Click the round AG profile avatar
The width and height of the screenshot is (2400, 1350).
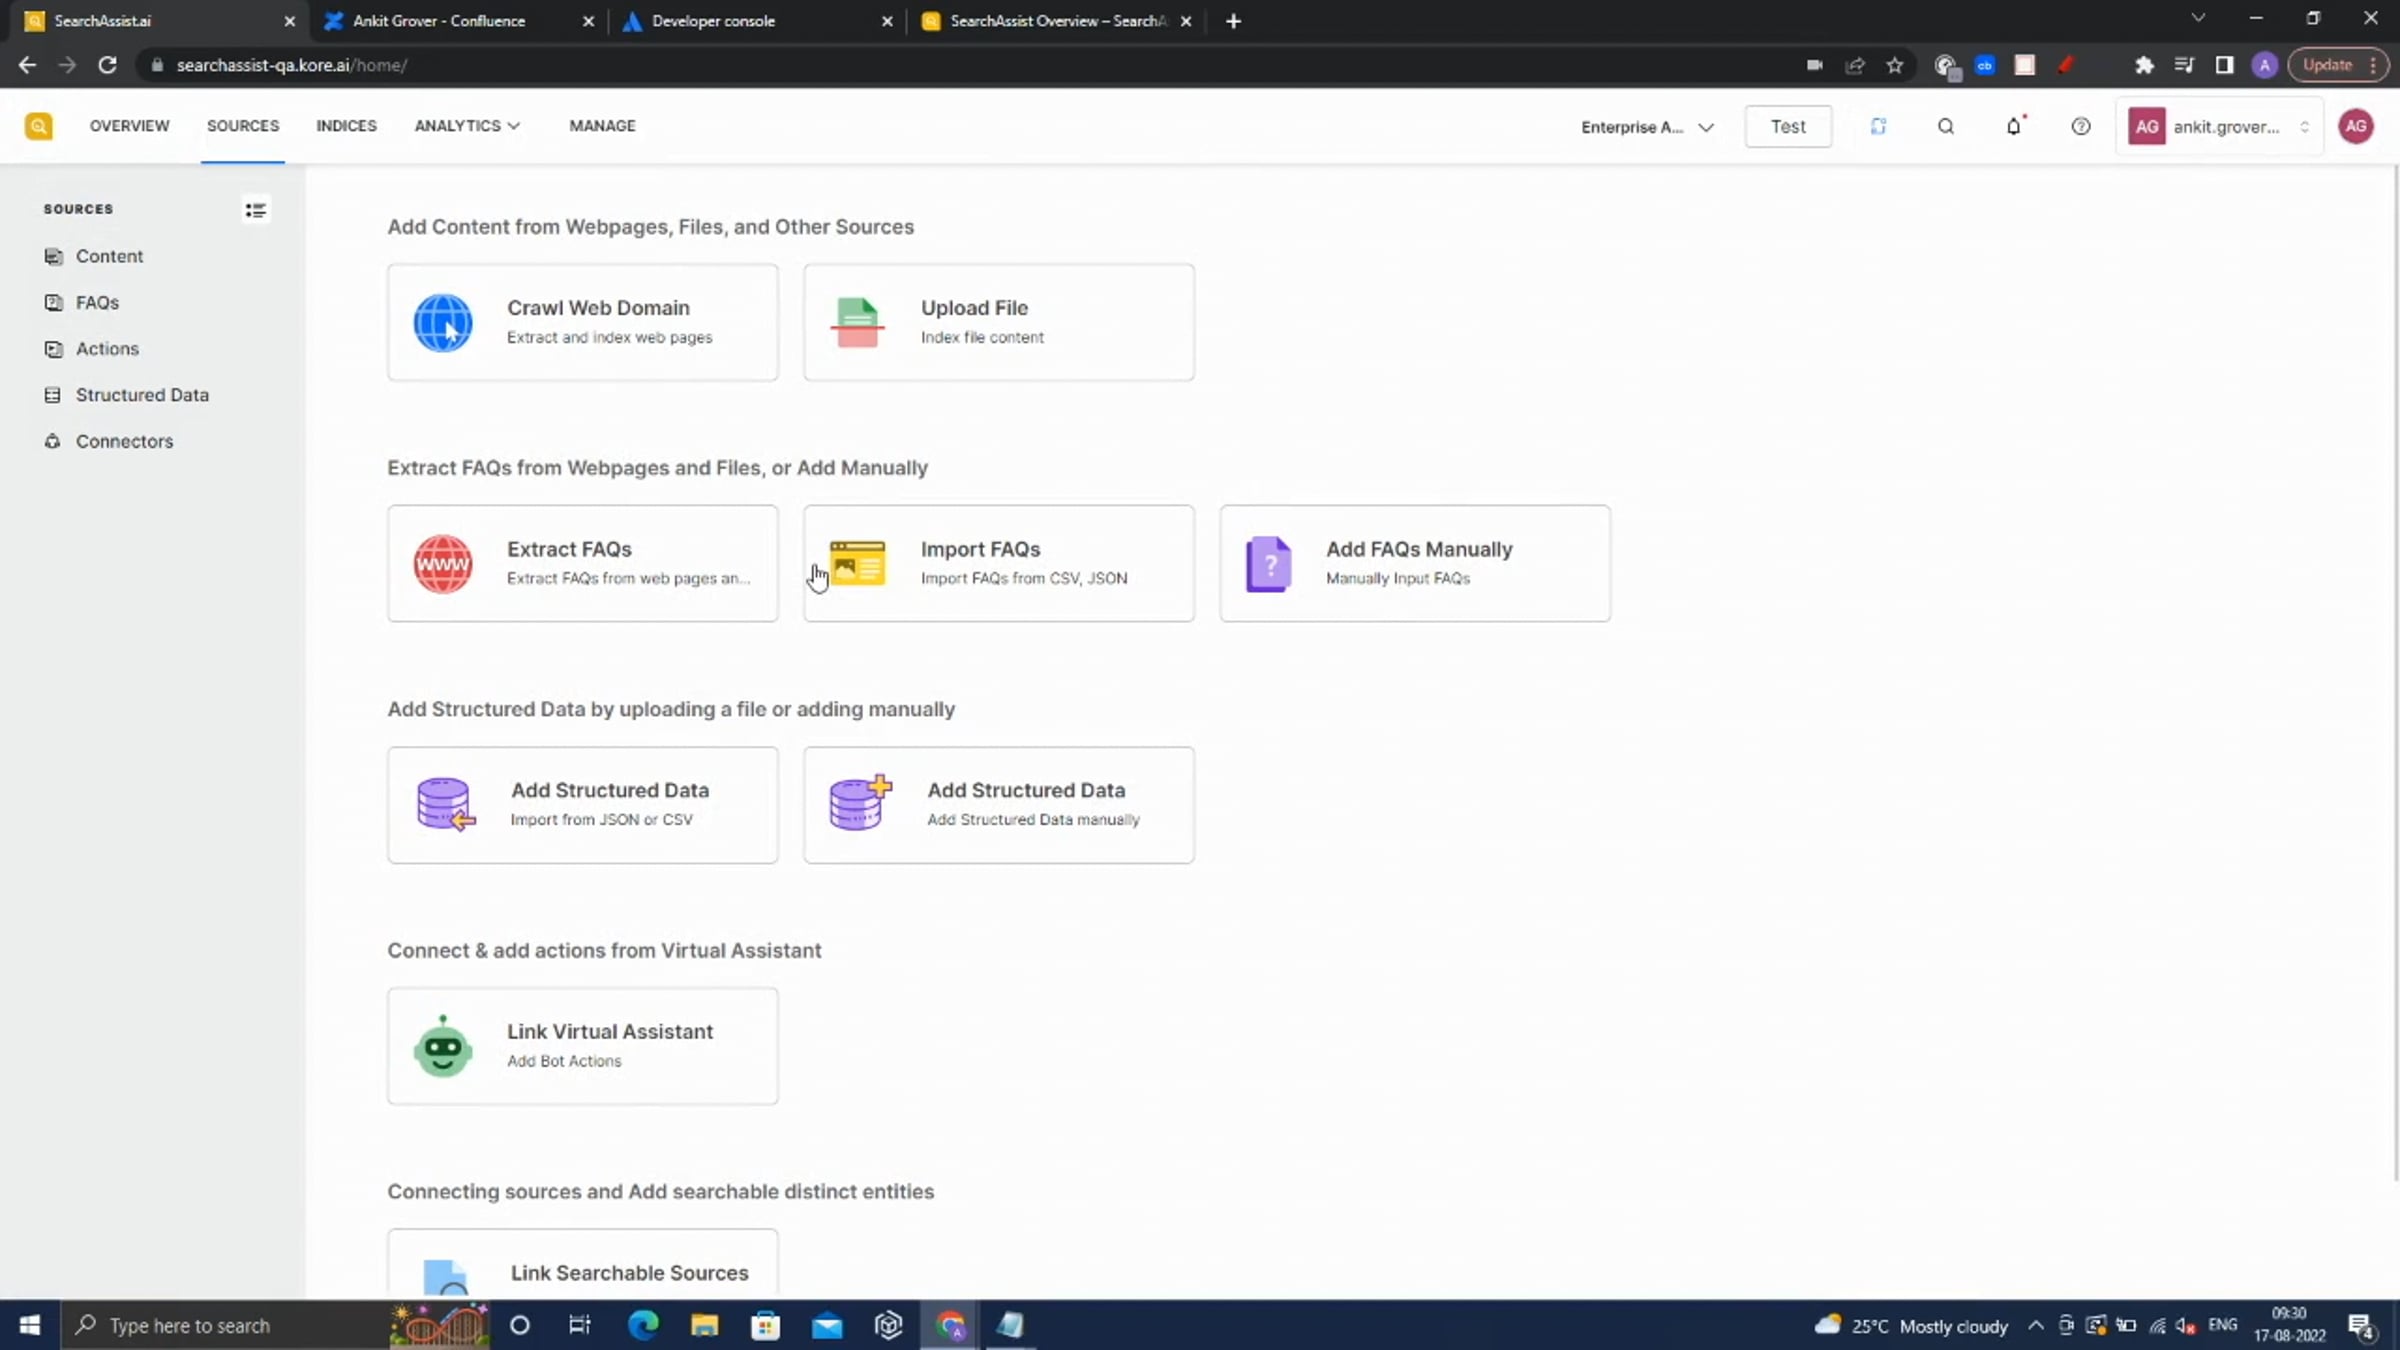(2356, 126)
